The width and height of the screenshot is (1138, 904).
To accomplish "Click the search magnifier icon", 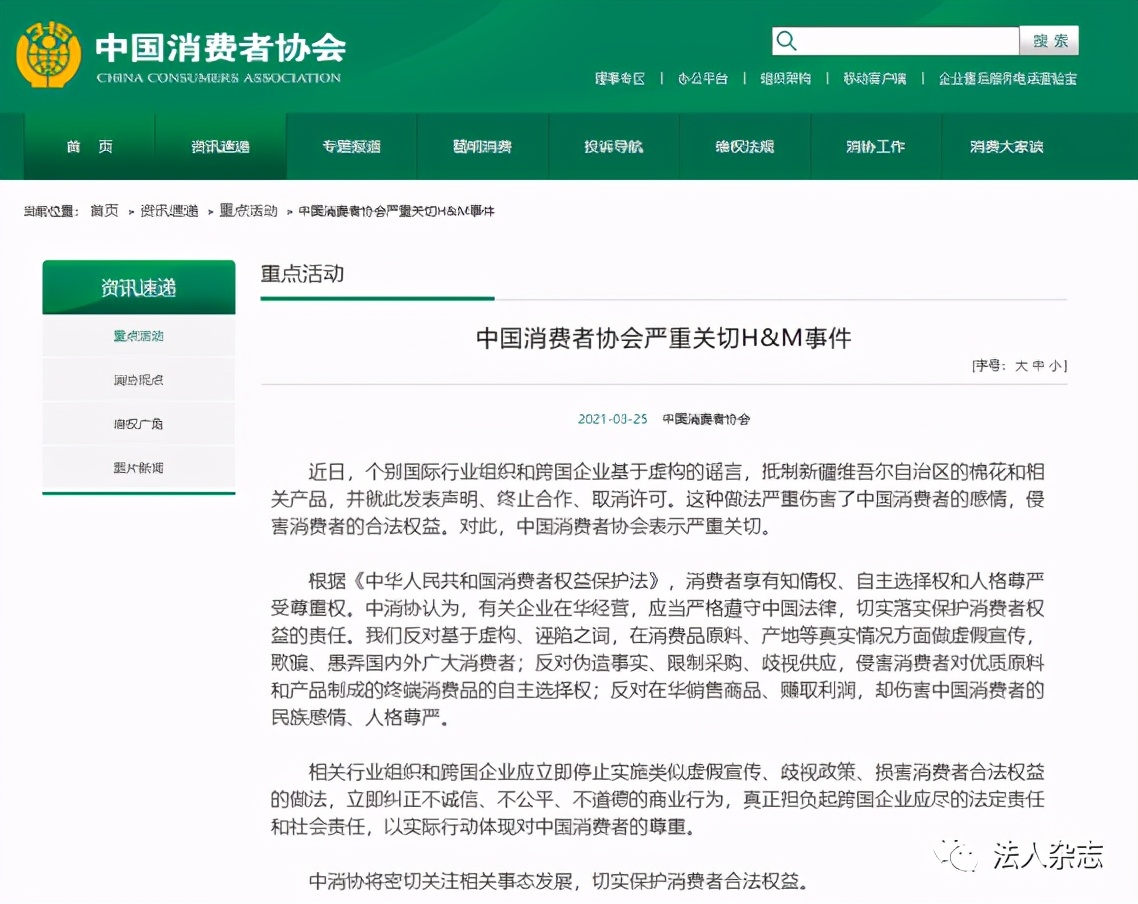I will (x=786, y=40).
